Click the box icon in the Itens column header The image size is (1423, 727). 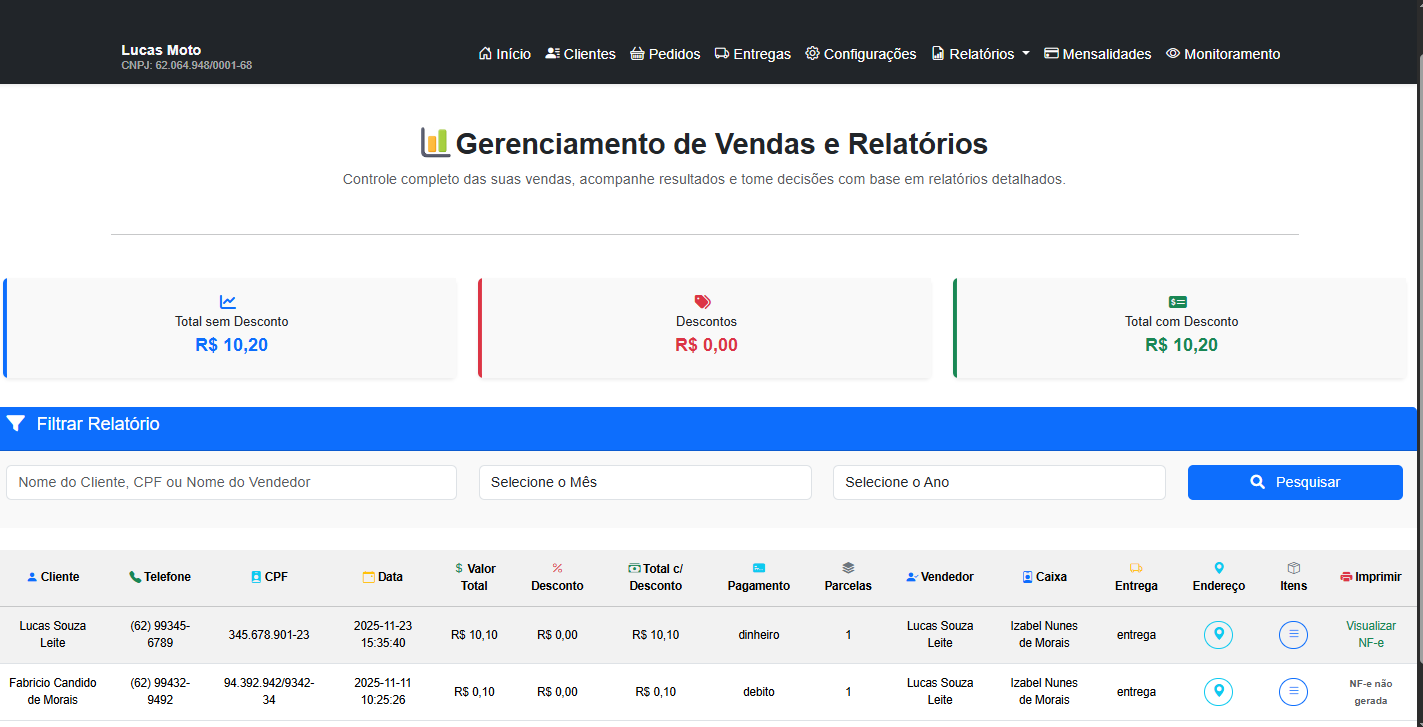[x=1293, y=568]
